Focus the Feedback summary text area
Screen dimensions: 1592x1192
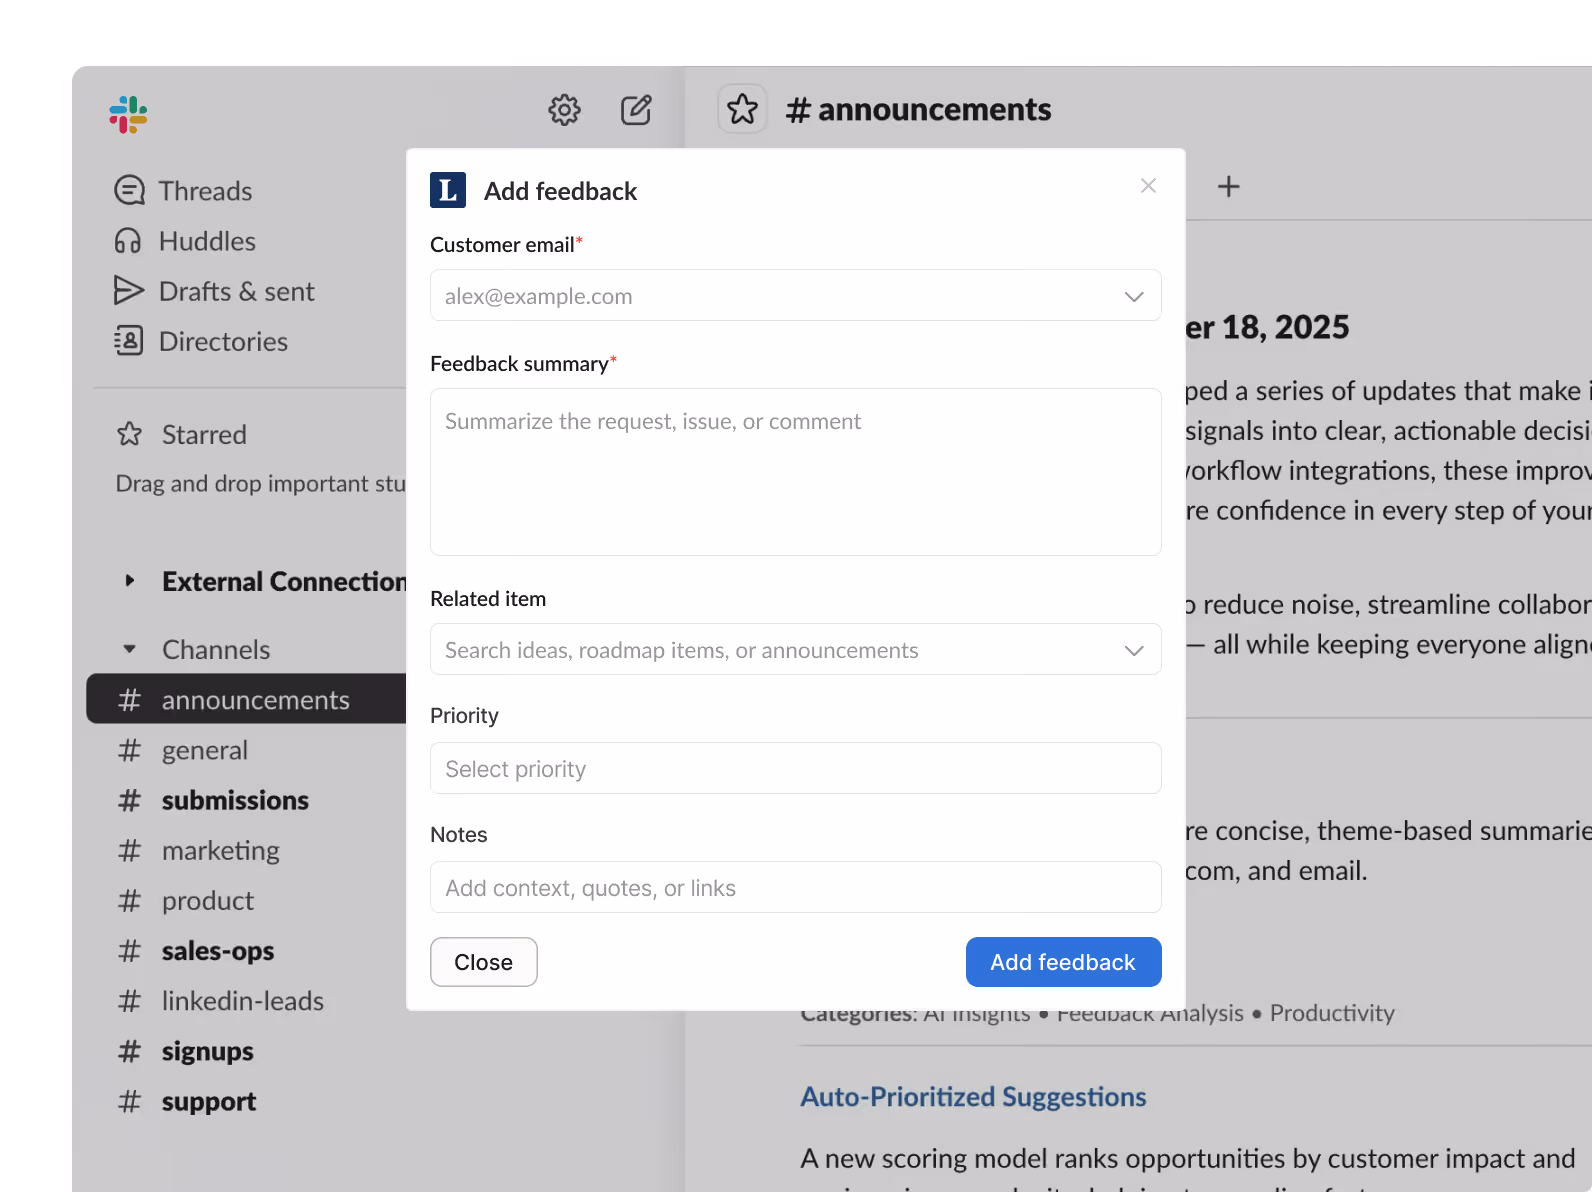click(796, 472)
